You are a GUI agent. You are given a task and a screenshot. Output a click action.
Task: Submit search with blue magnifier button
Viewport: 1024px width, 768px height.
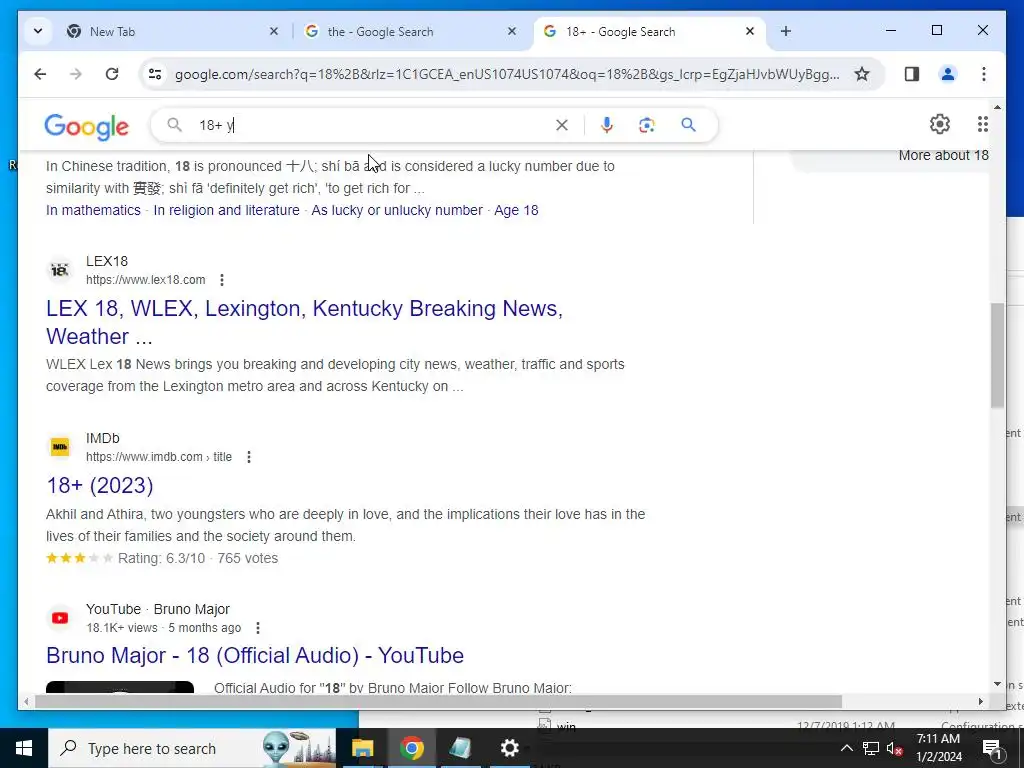coord(688,125)
